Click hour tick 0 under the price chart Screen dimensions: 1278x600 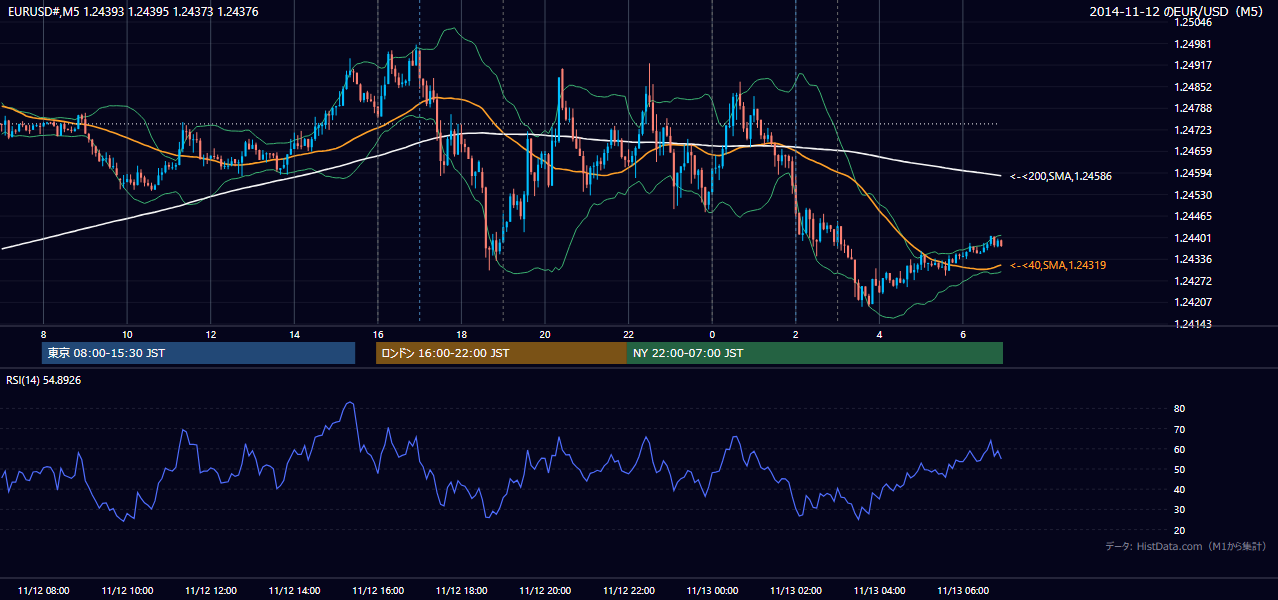(x=712, y=334)
